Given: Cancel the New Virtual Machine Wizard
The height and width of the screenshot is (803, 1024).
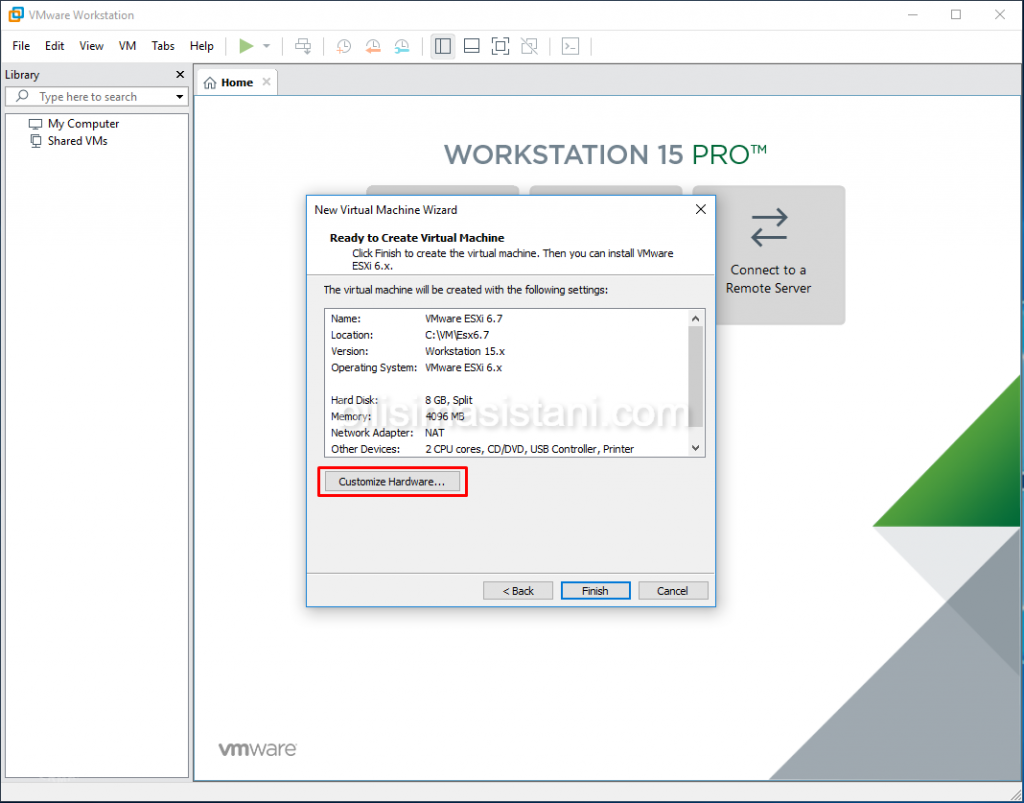Looking at the screenshot, I should [x=673, y=590].
